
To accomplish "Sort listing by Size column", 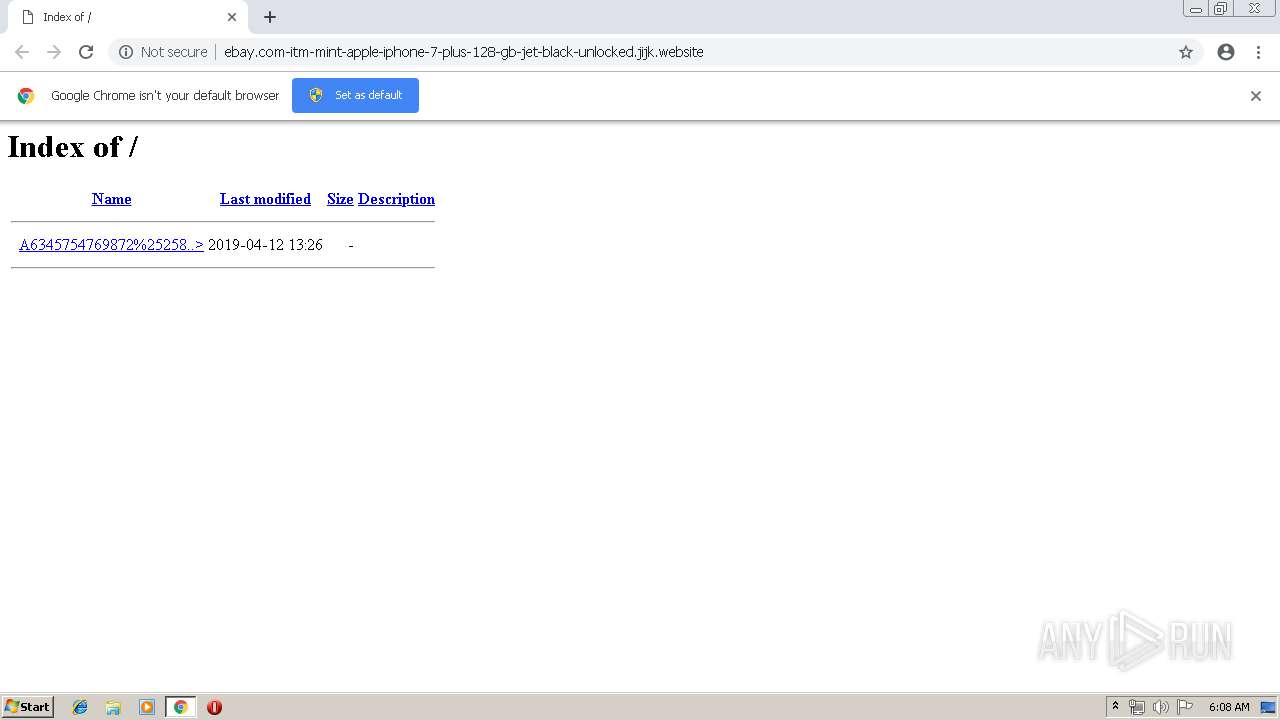I will tap(340, 199).
